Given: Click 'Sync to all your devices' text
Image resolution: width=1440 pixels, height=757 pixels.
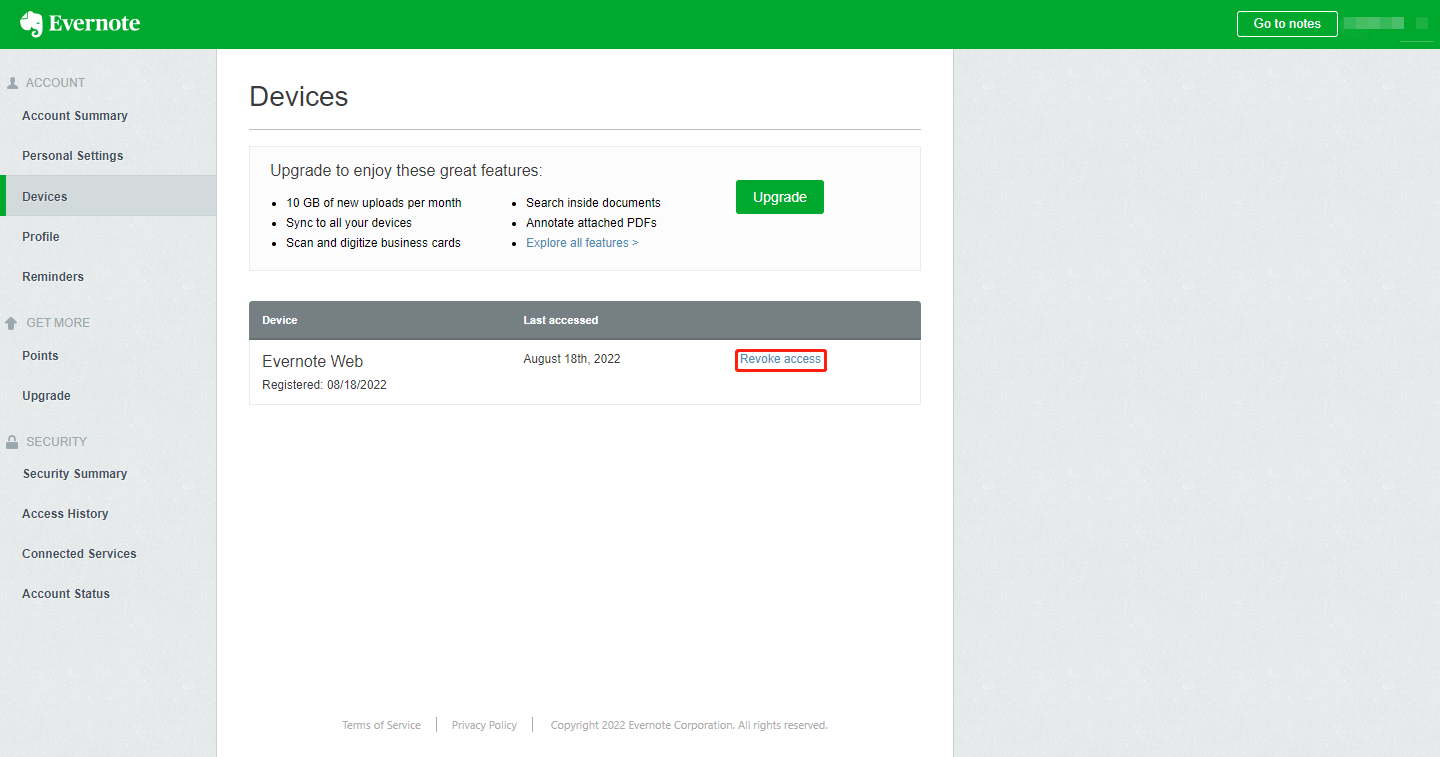Looking at the screenshot, I should point(349,223).
